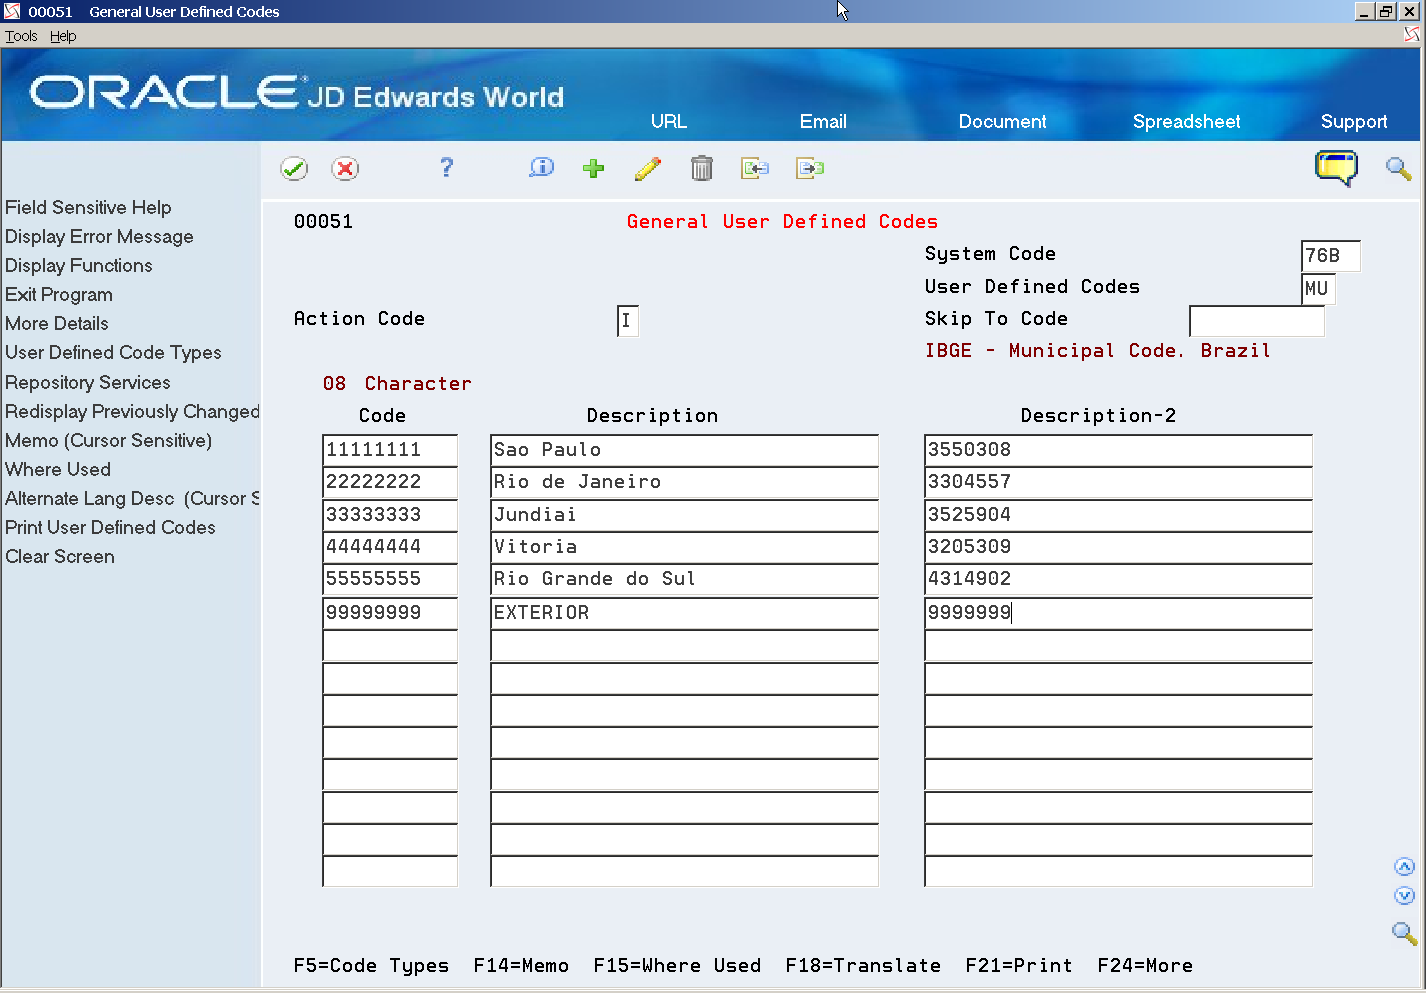Open User Defined Code Types

point(113,352)
